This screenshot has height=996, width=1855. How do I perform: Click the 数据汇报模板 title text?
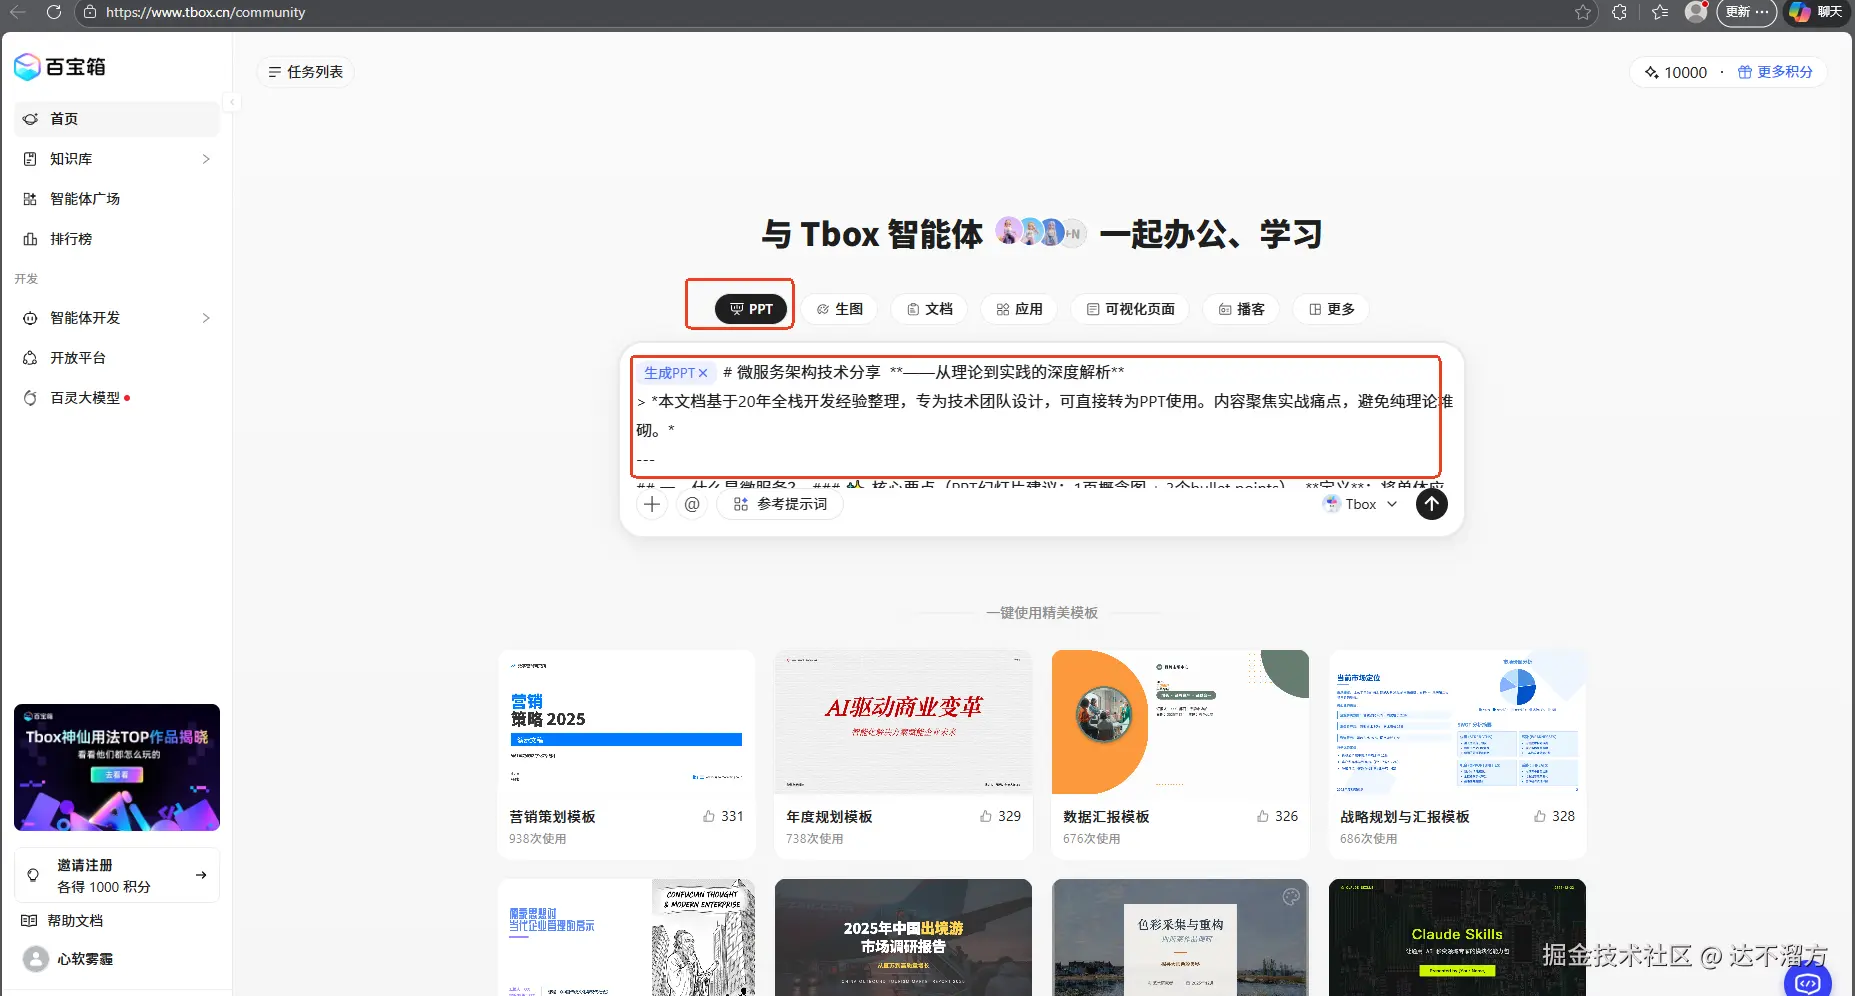click(1106, 817)
